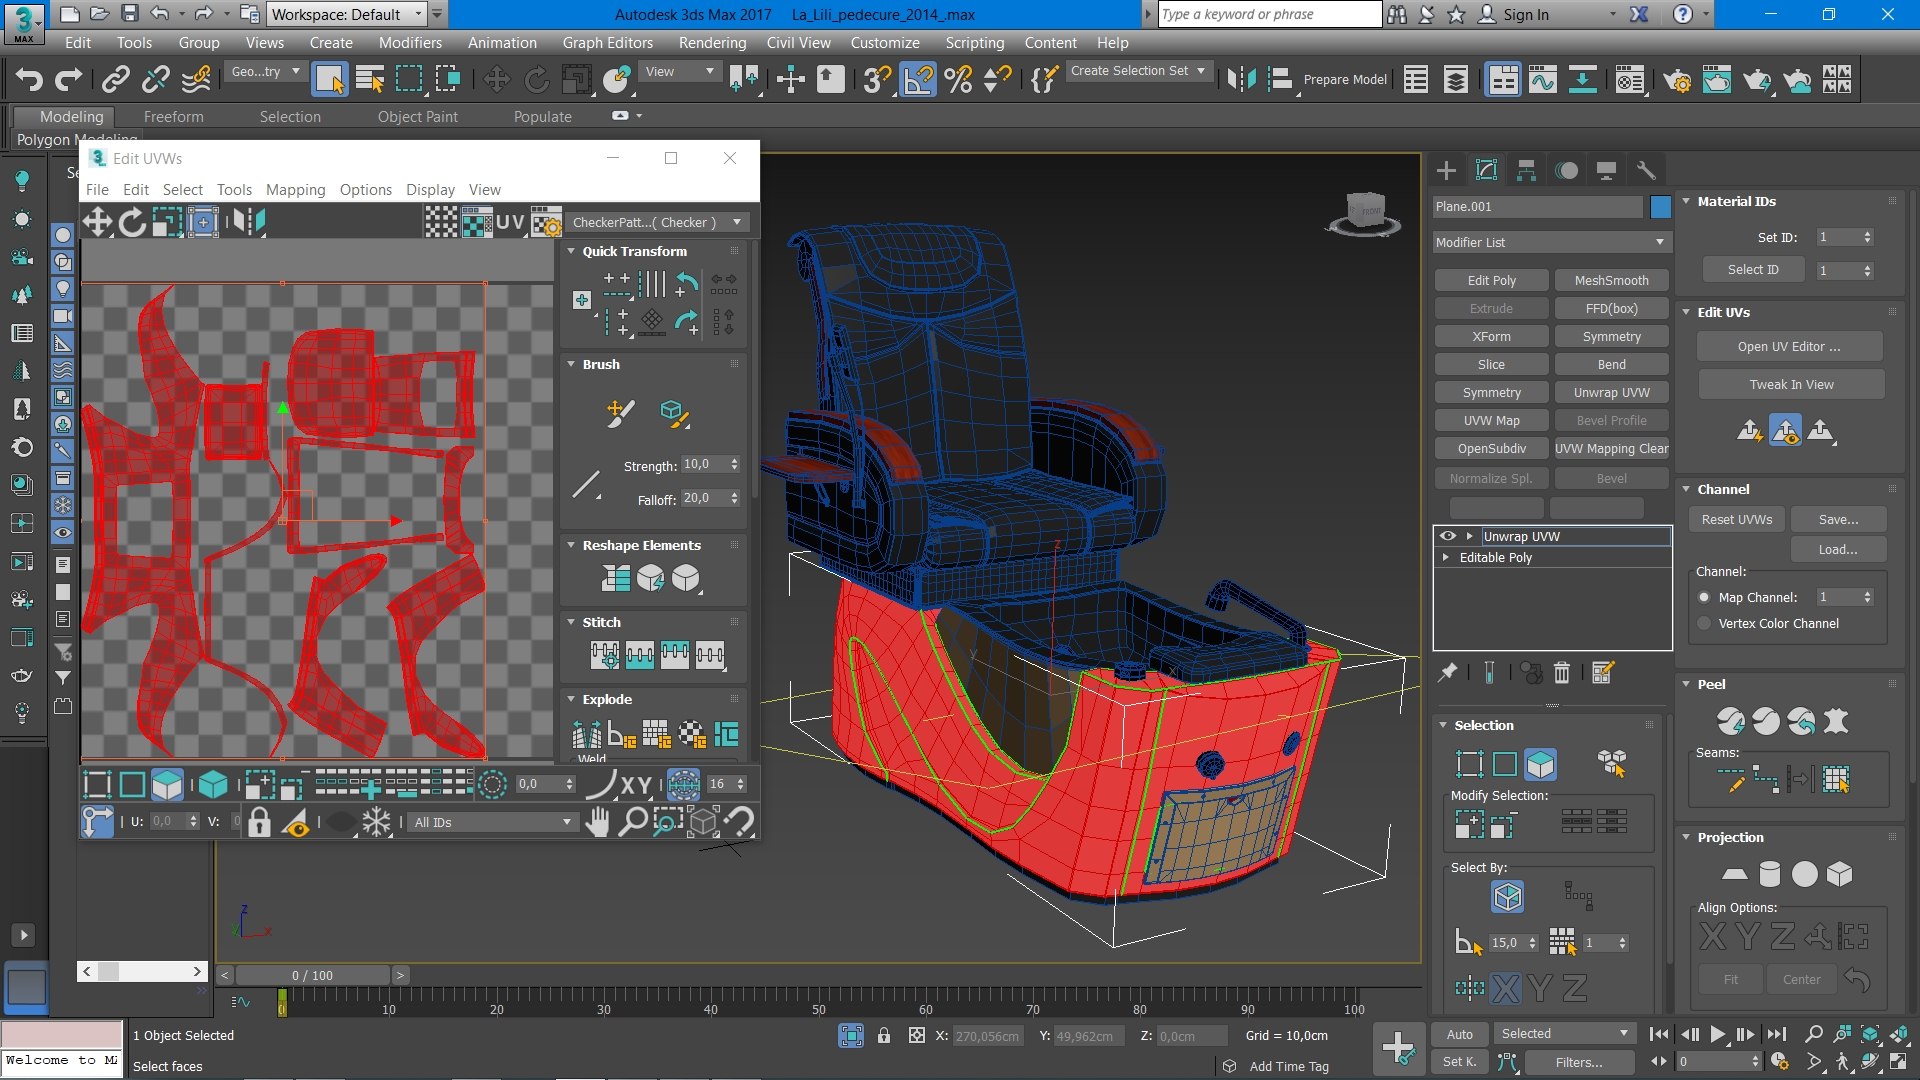This screenshot has height=1080, width=1920.
Task: Click the Undo arrow in main toolbar
Action: [x=29, y=79]
